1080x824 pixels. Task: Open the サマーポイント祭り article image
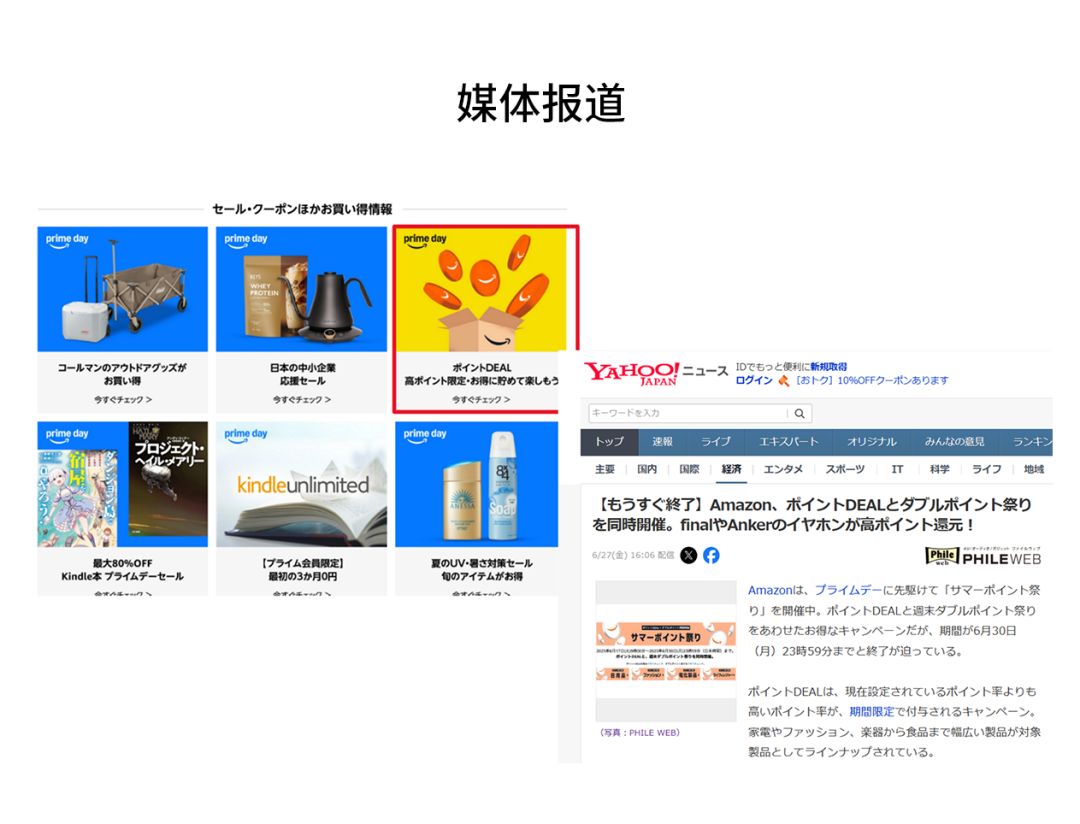coord(666,651)
